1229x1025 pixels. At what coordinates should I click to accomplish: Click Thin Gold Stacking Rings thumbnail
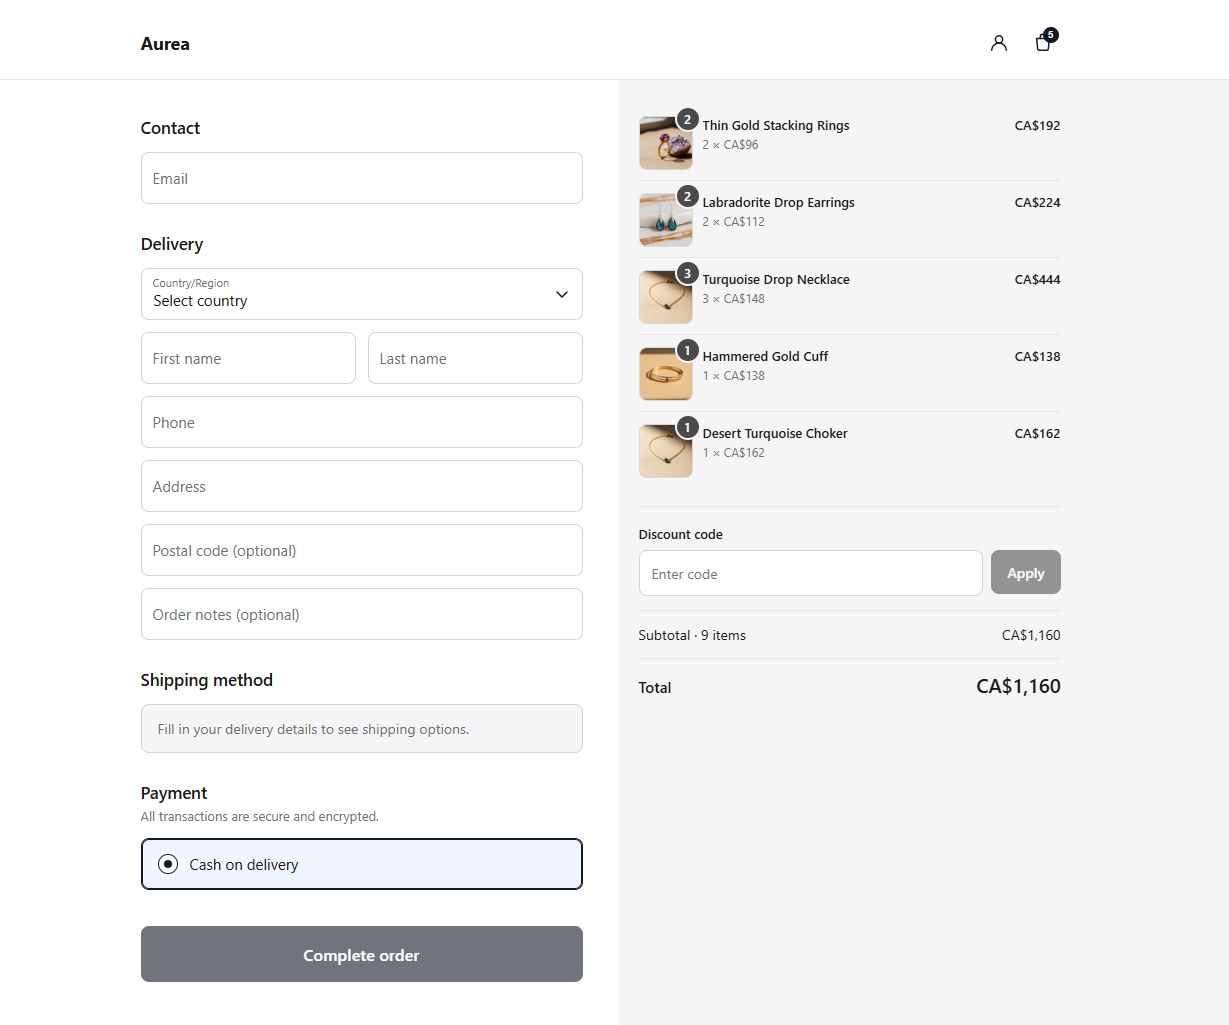click(x=666, y=143)
